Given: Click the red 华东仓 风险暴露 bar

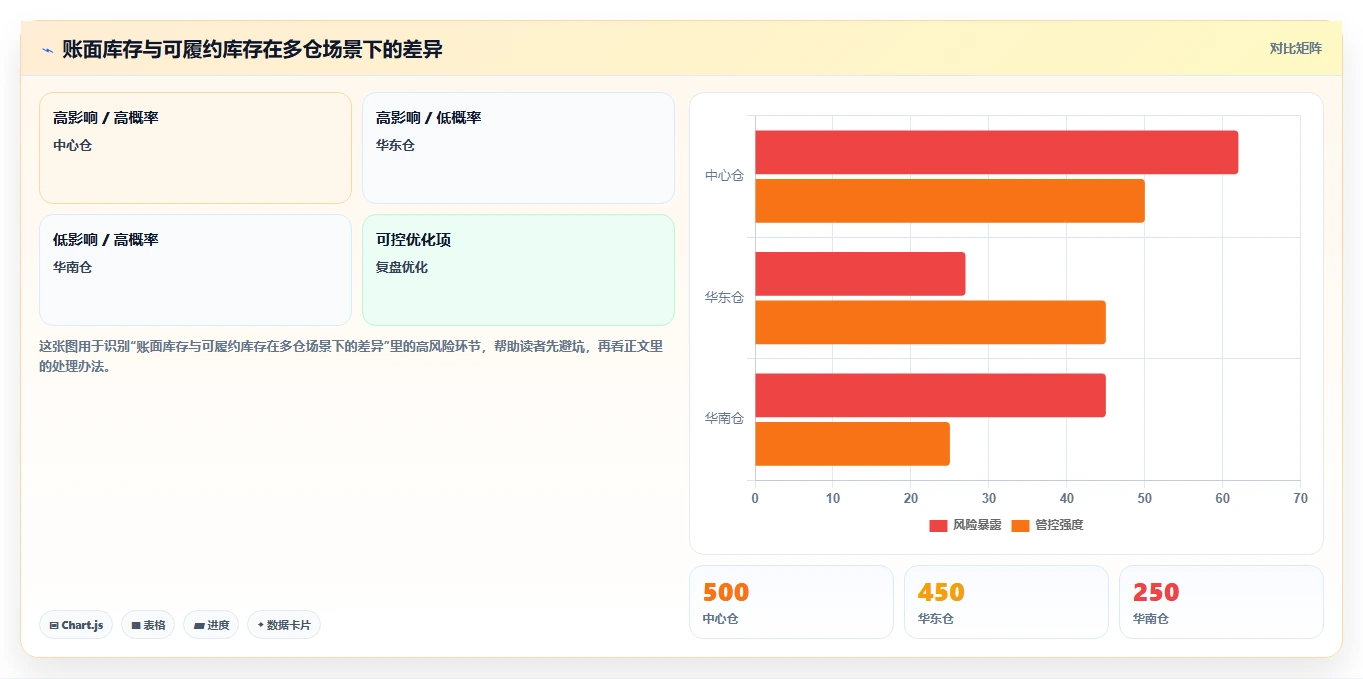Looking at the screenshot, I should pos(860,274).
